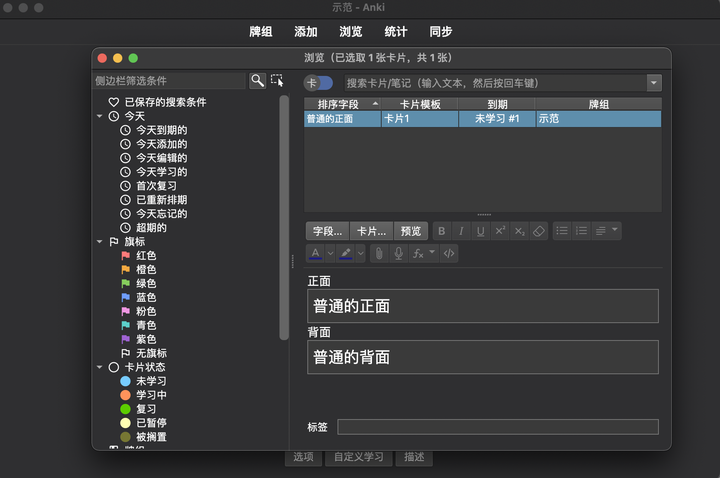Click the 卡片... cards button

click(x=371, y=231)
